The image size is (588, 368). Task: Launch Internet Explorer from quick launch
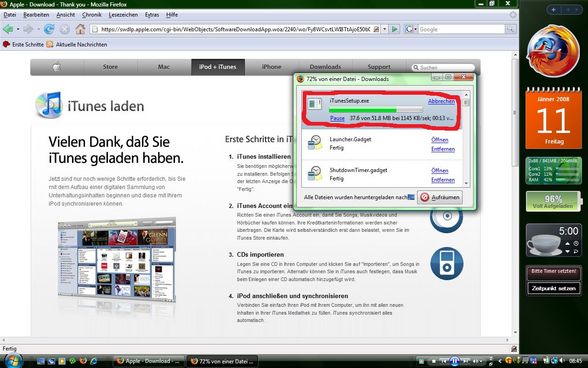[x=93, y=361]
